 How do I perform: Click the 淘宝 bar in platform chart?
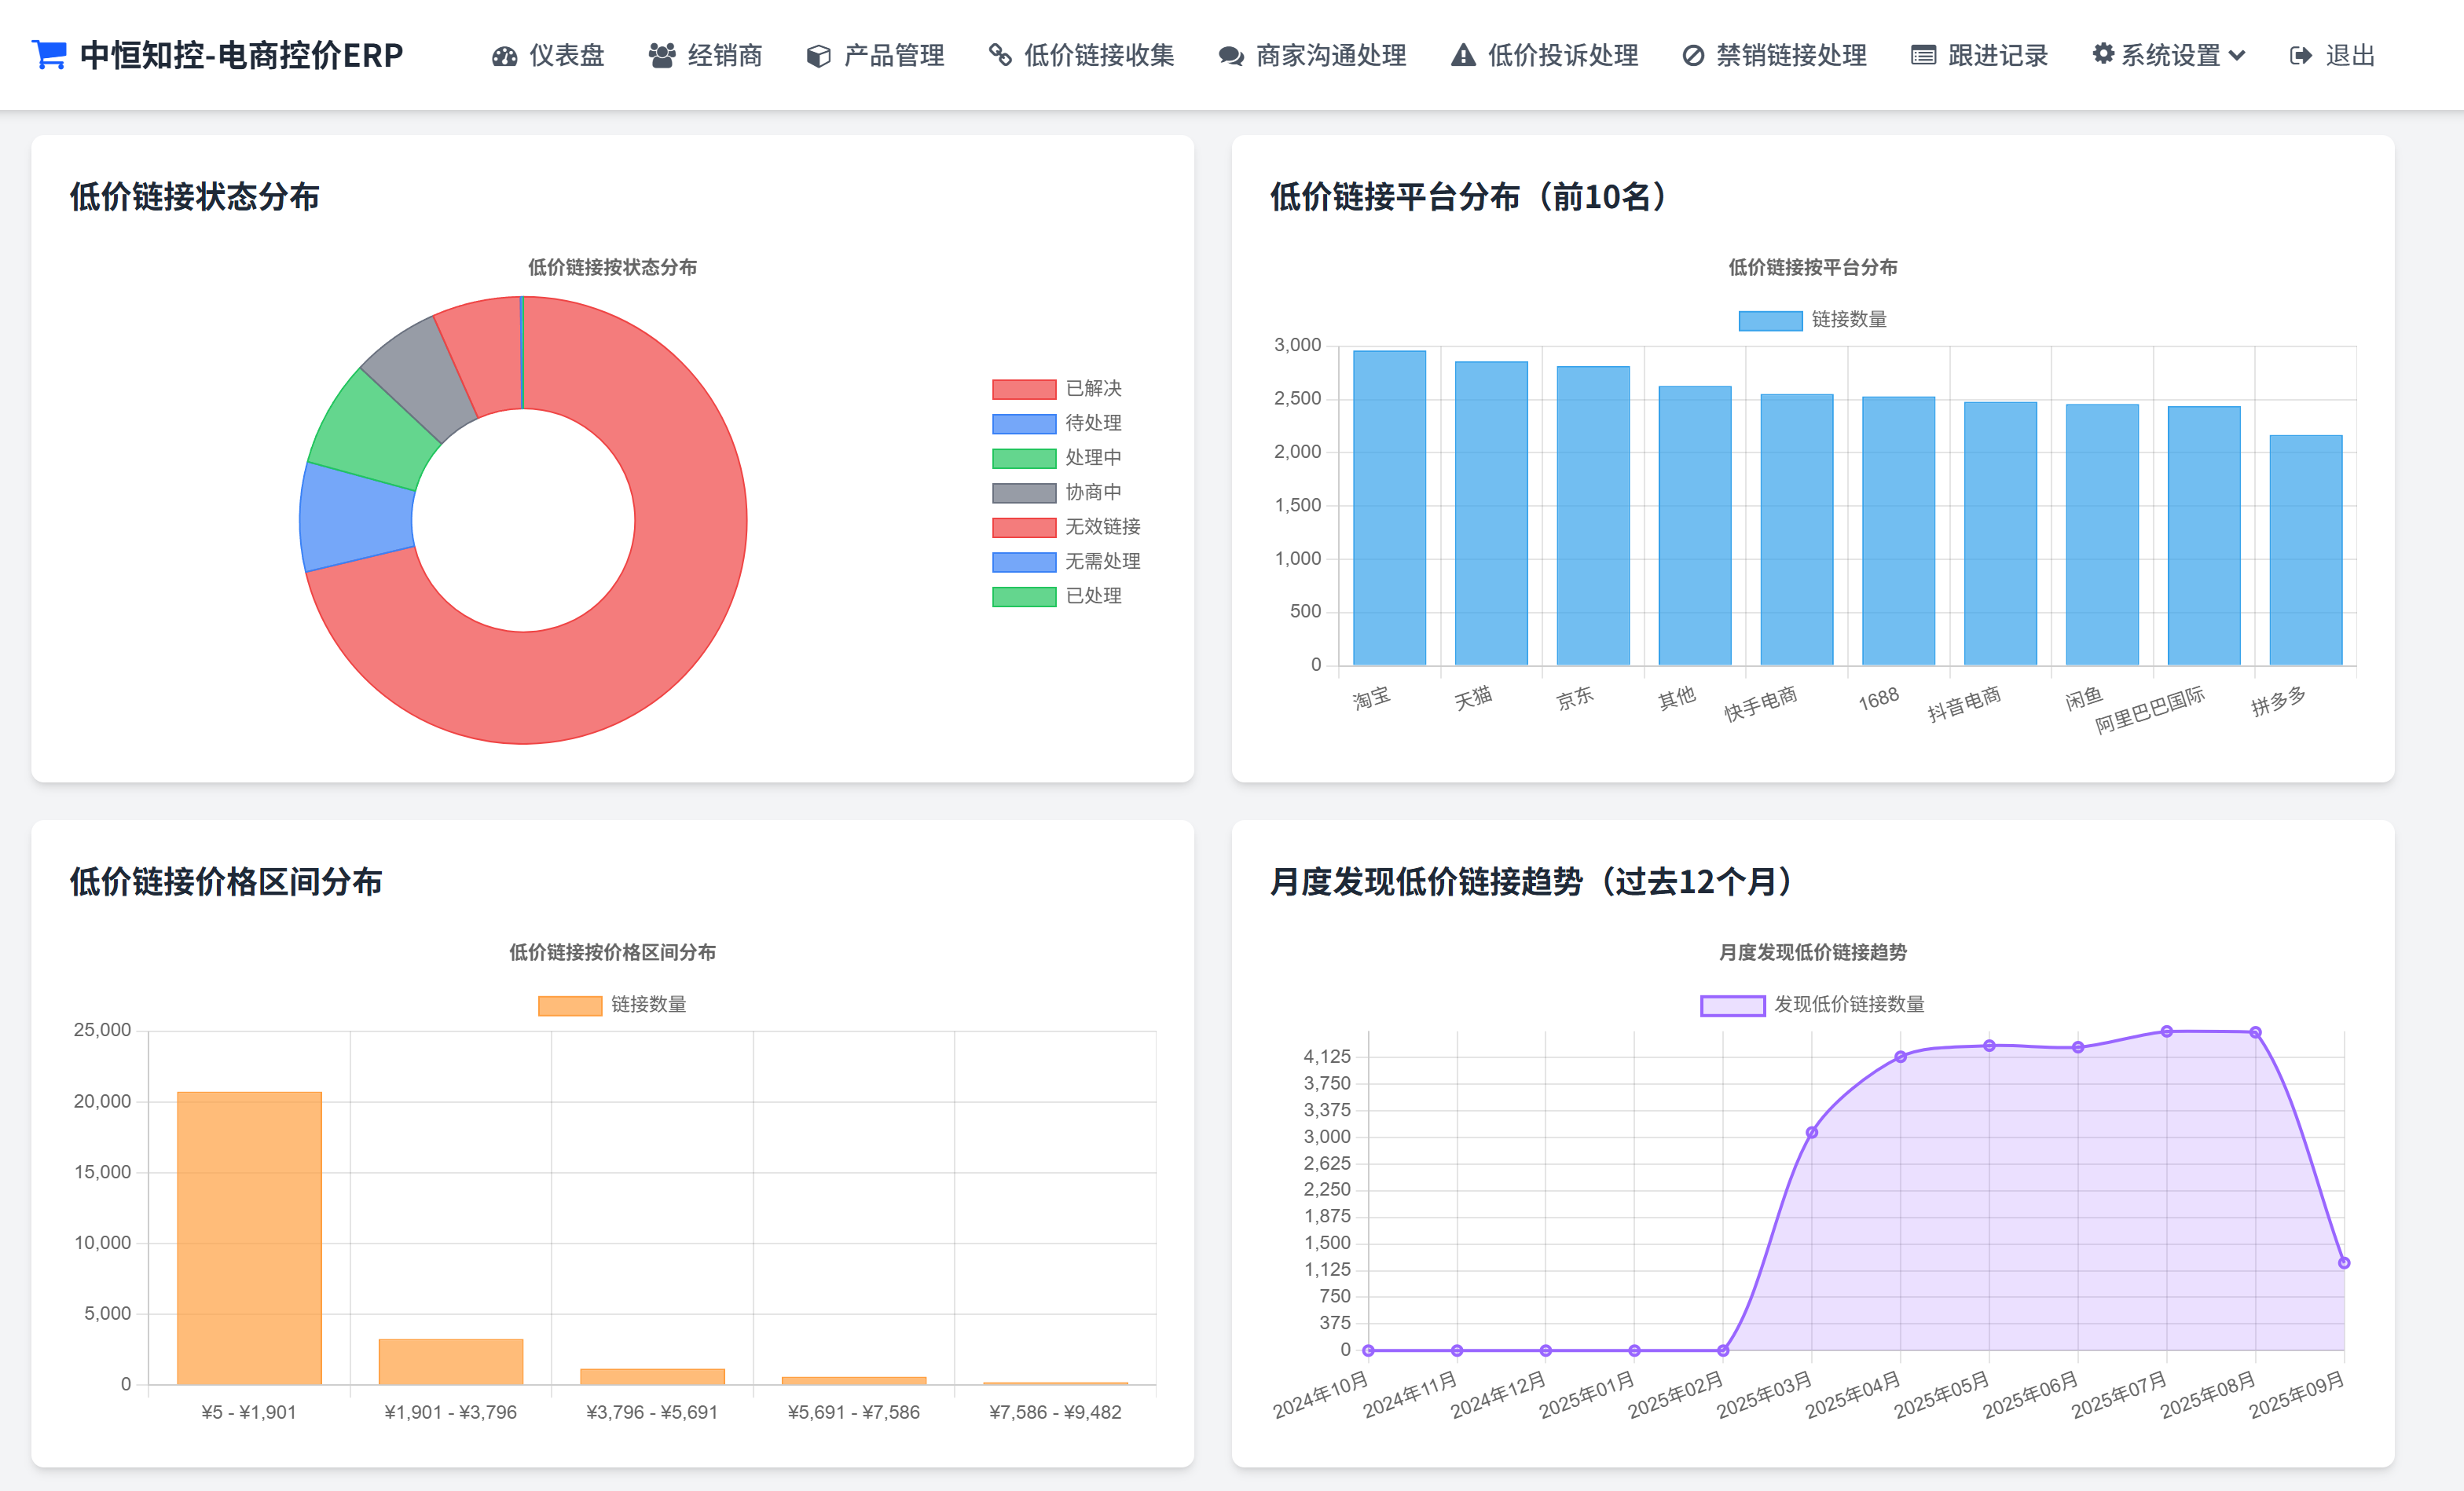click(1388, 508)
